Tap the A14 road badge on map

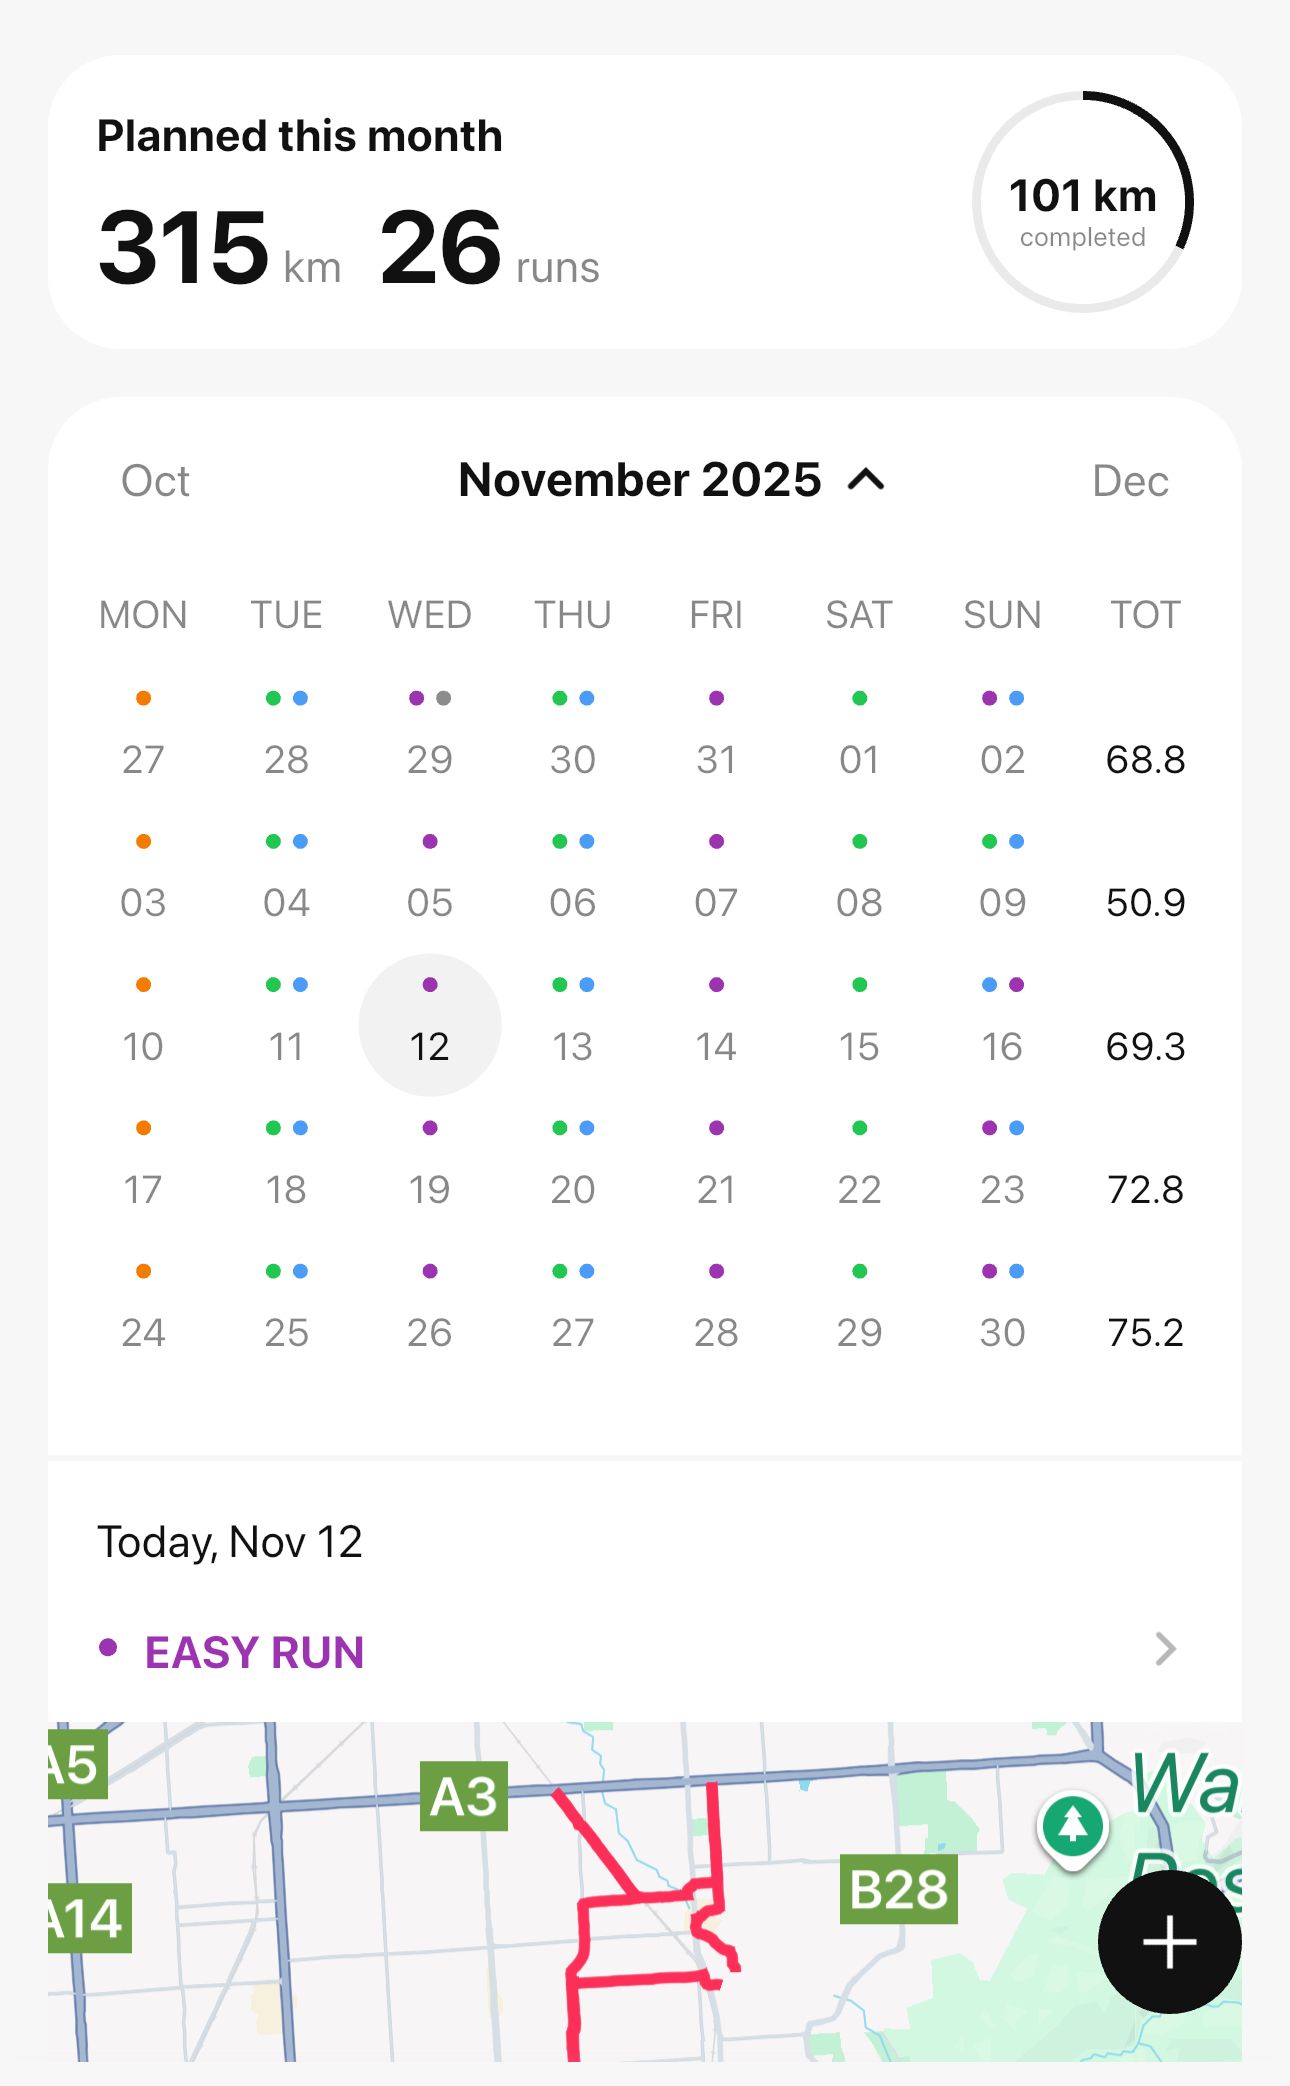click(x=88, y=1918)
